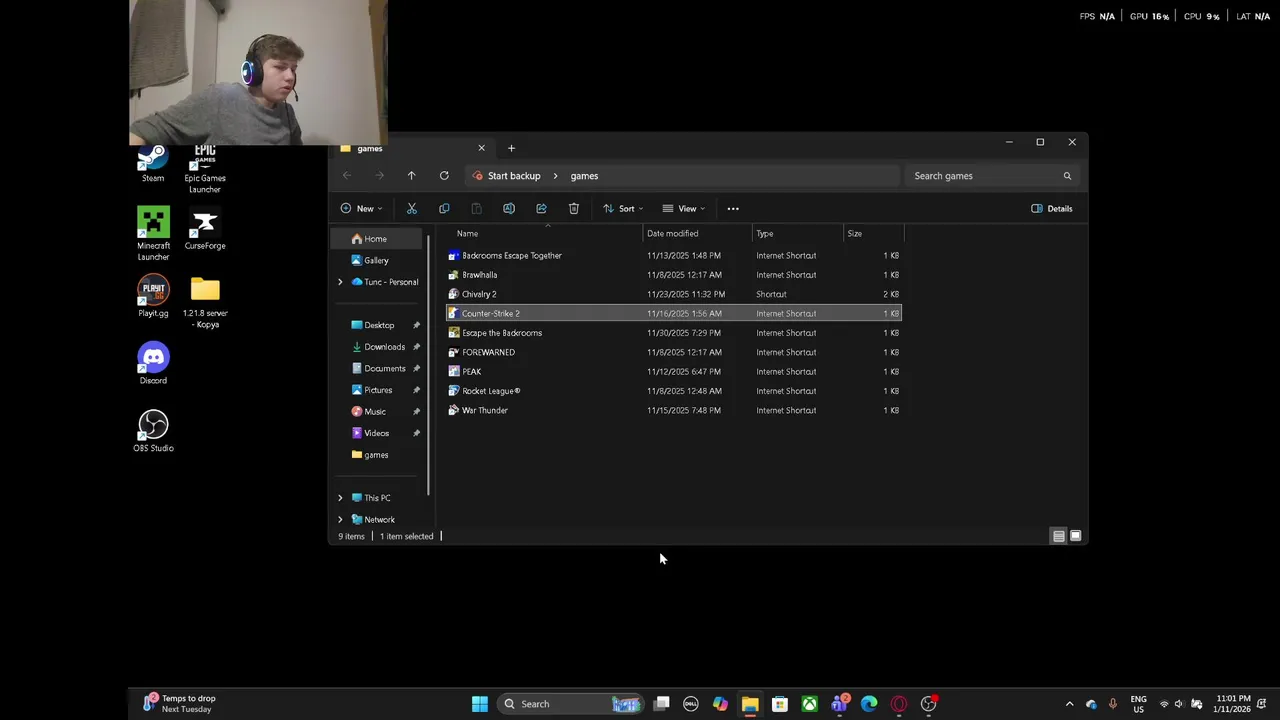Go up one folder with the Up arrow
This screenshot has width=1280, height=720.
[411, 176]
